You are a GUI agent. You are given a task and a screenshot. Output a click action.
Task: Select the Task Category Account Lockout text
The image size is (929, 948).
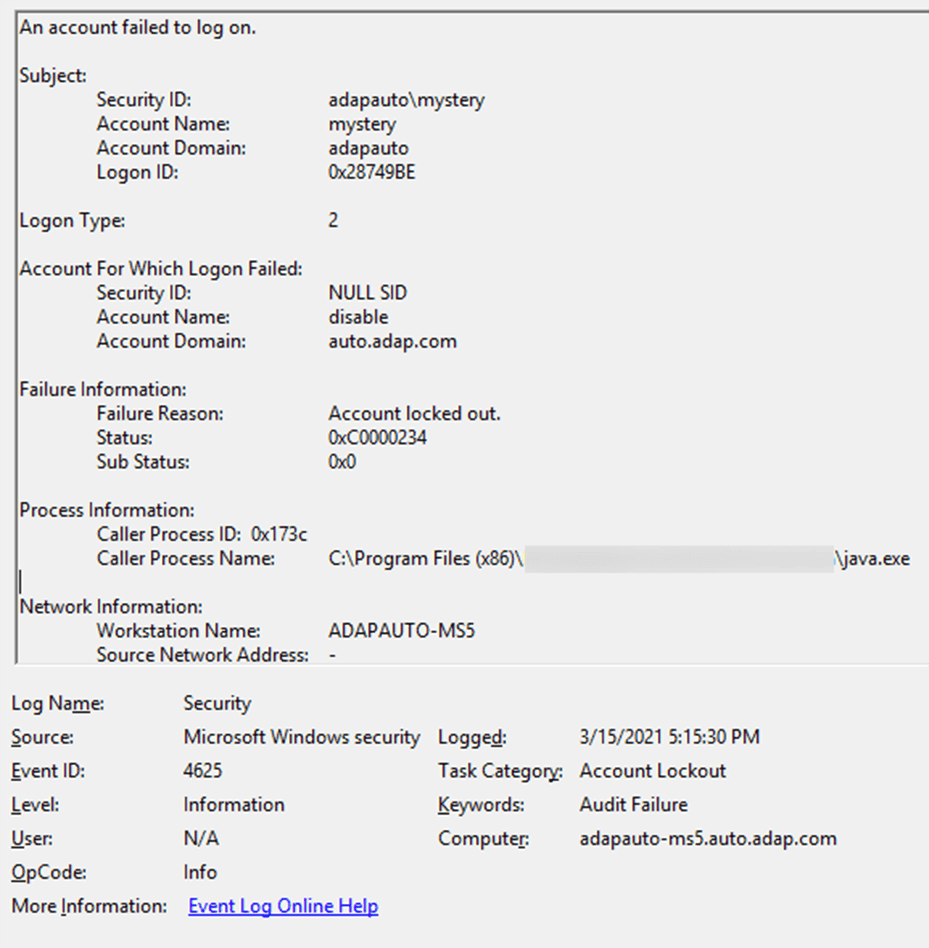point(652,770)
